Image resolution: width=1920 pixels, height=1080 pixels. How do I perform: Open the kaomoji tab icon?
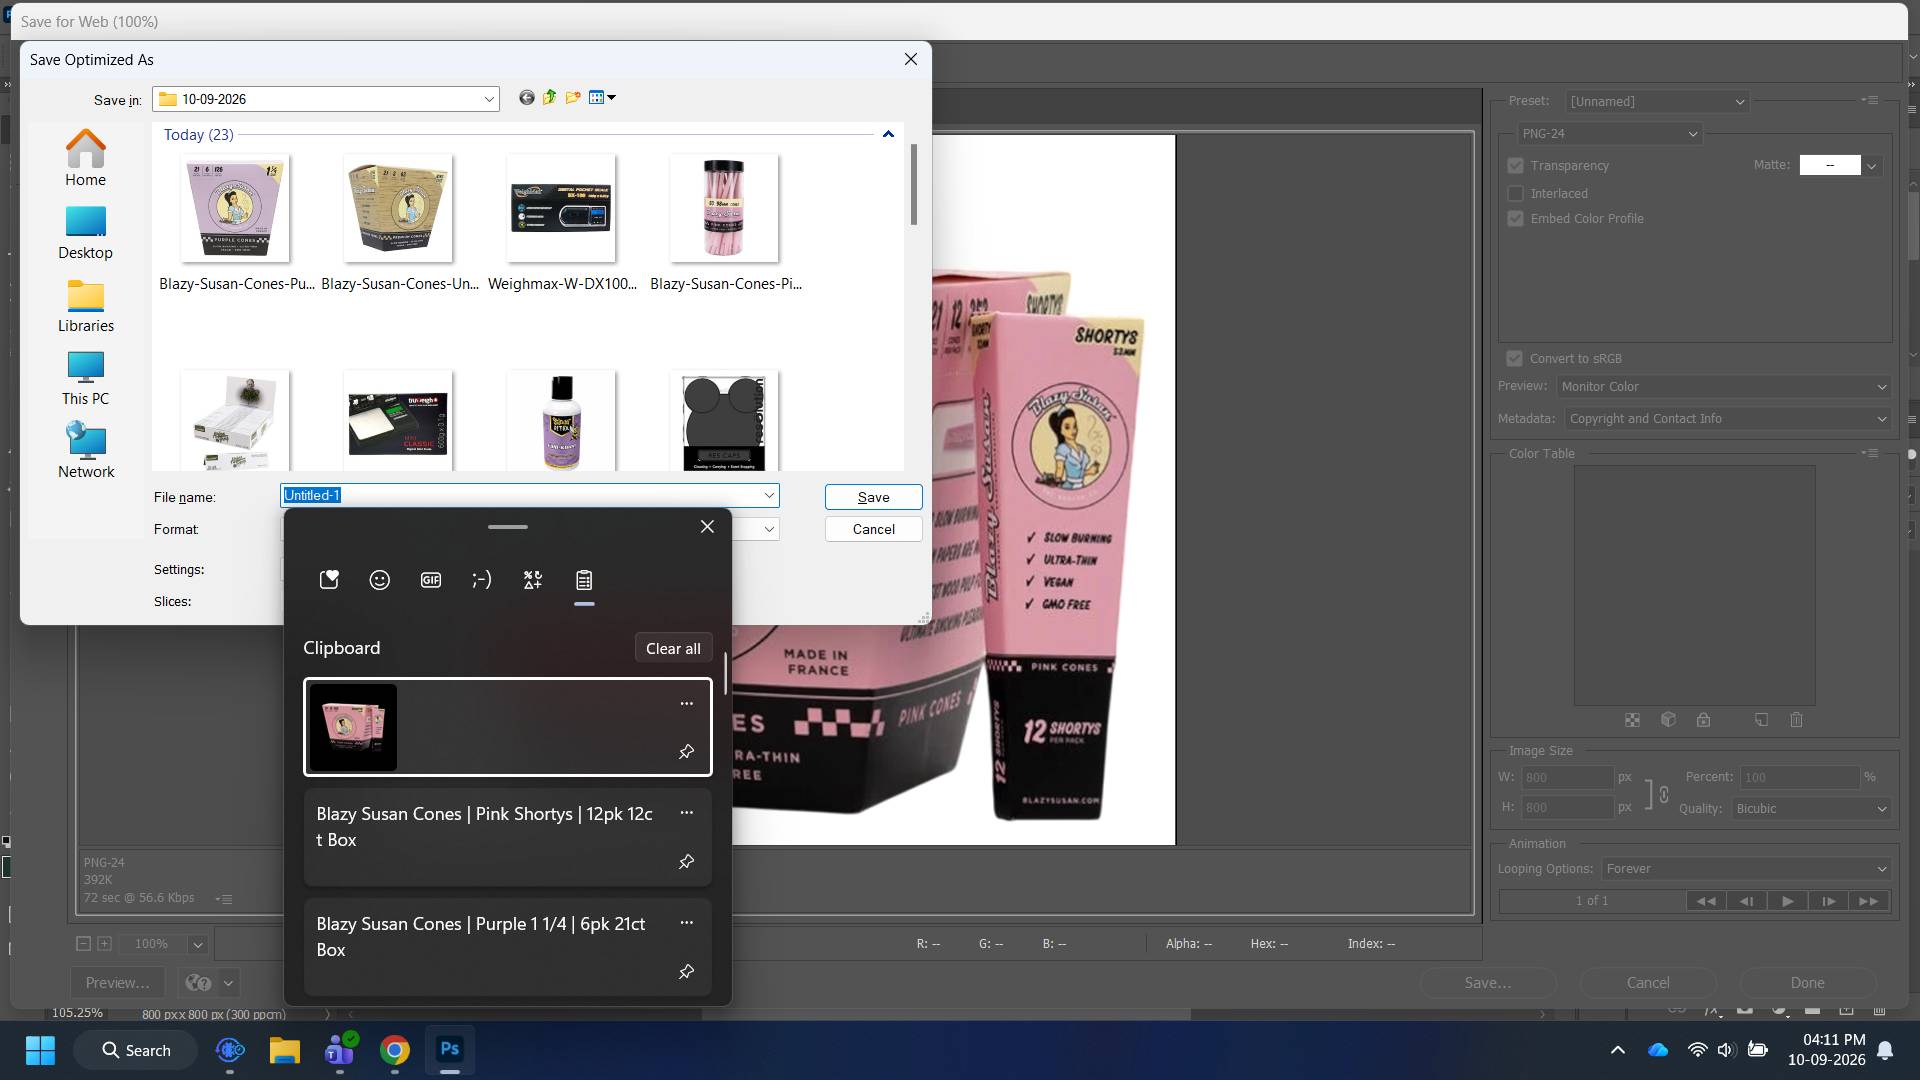click(x=482, y=580)
